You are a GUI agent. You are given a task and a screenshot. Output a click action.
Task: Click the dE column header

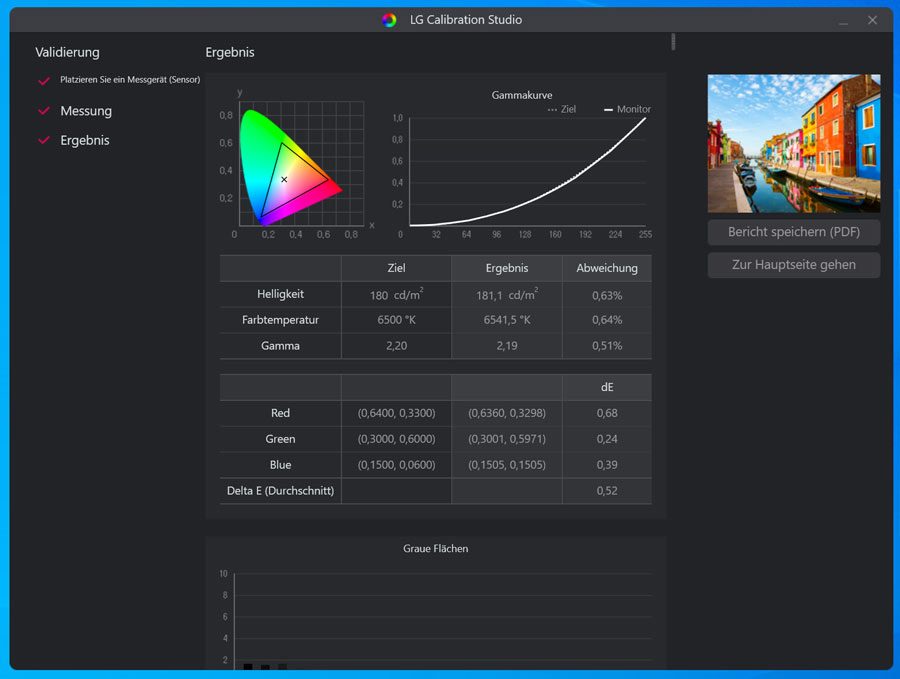click(607, 387)
